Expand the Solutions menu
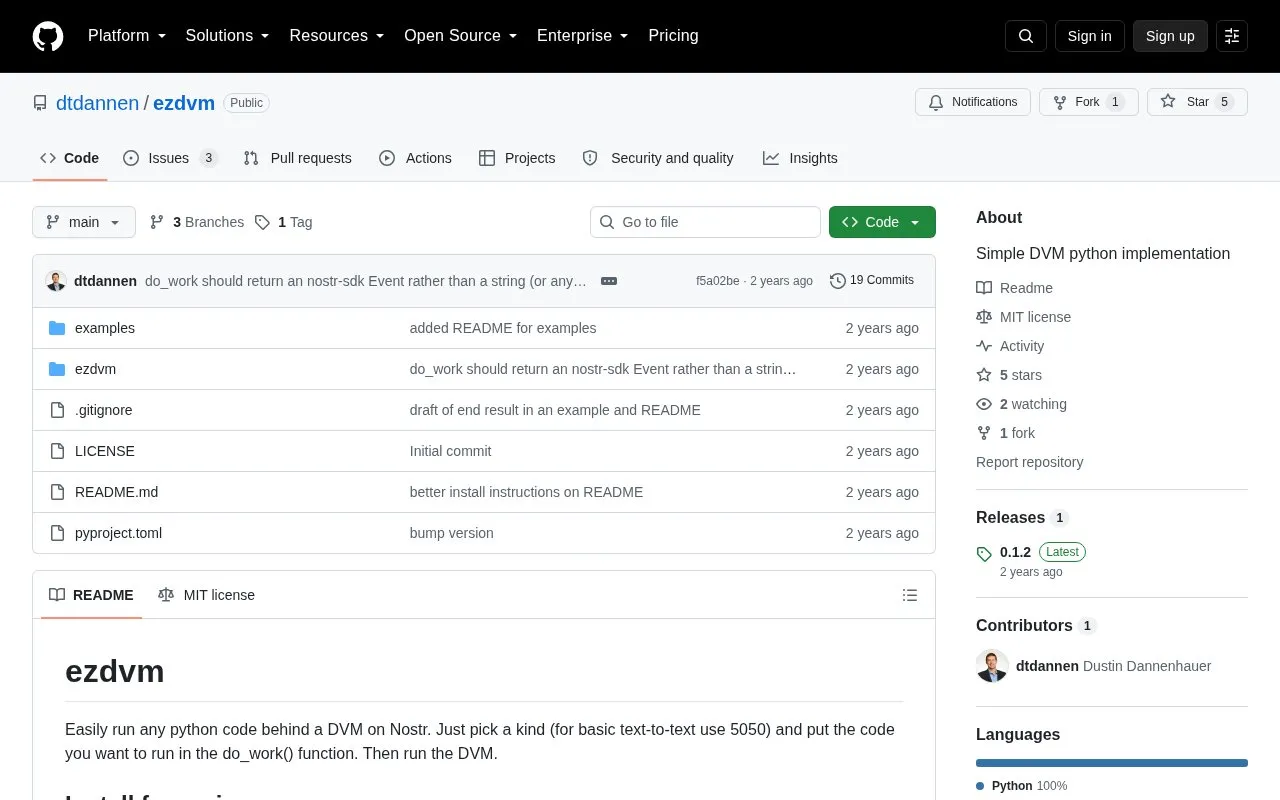This screenshot has width=1280, height=800. click(228, 36)
